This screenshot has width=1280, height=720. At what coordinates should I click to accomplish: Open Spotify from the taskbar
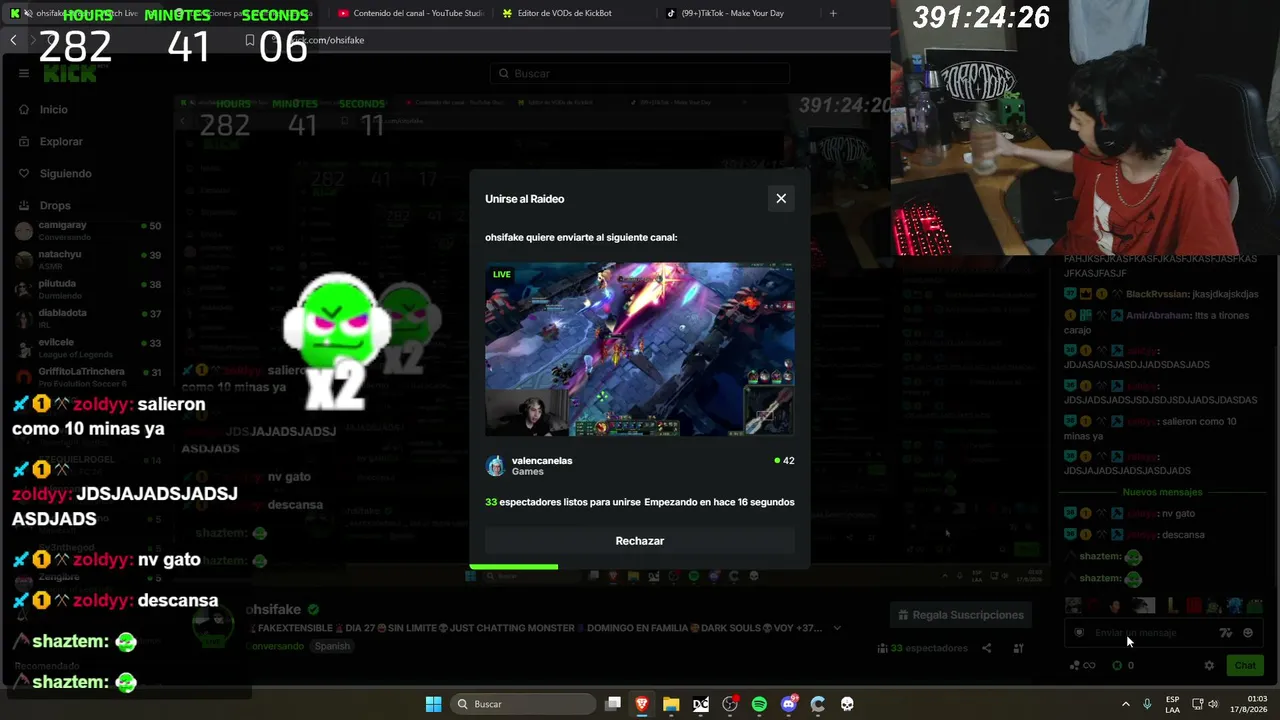pos(759,704)
